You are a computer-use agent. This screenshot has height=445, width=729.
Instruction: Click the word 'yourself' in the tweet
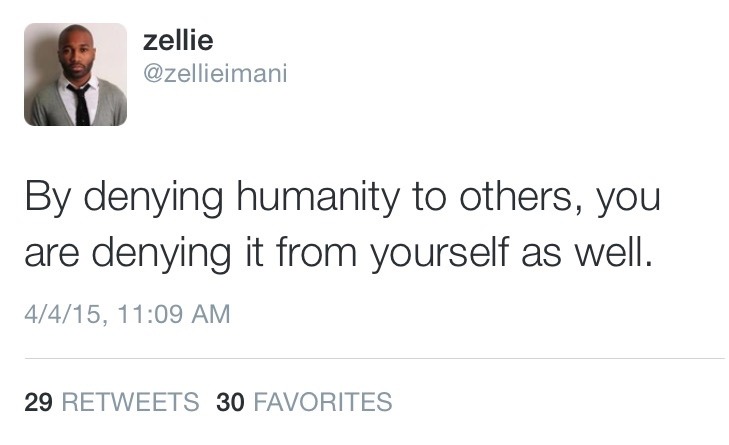[440, 253]
